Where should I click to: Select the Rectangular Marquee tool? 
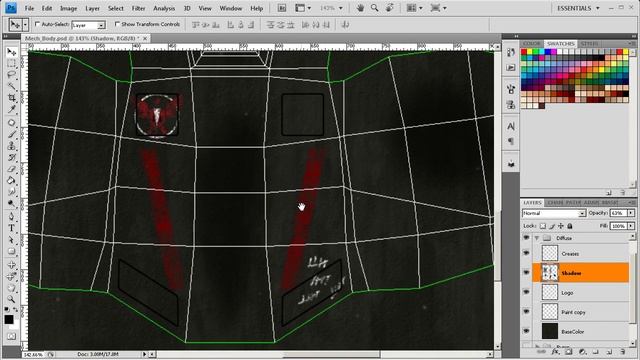point(11,63)
